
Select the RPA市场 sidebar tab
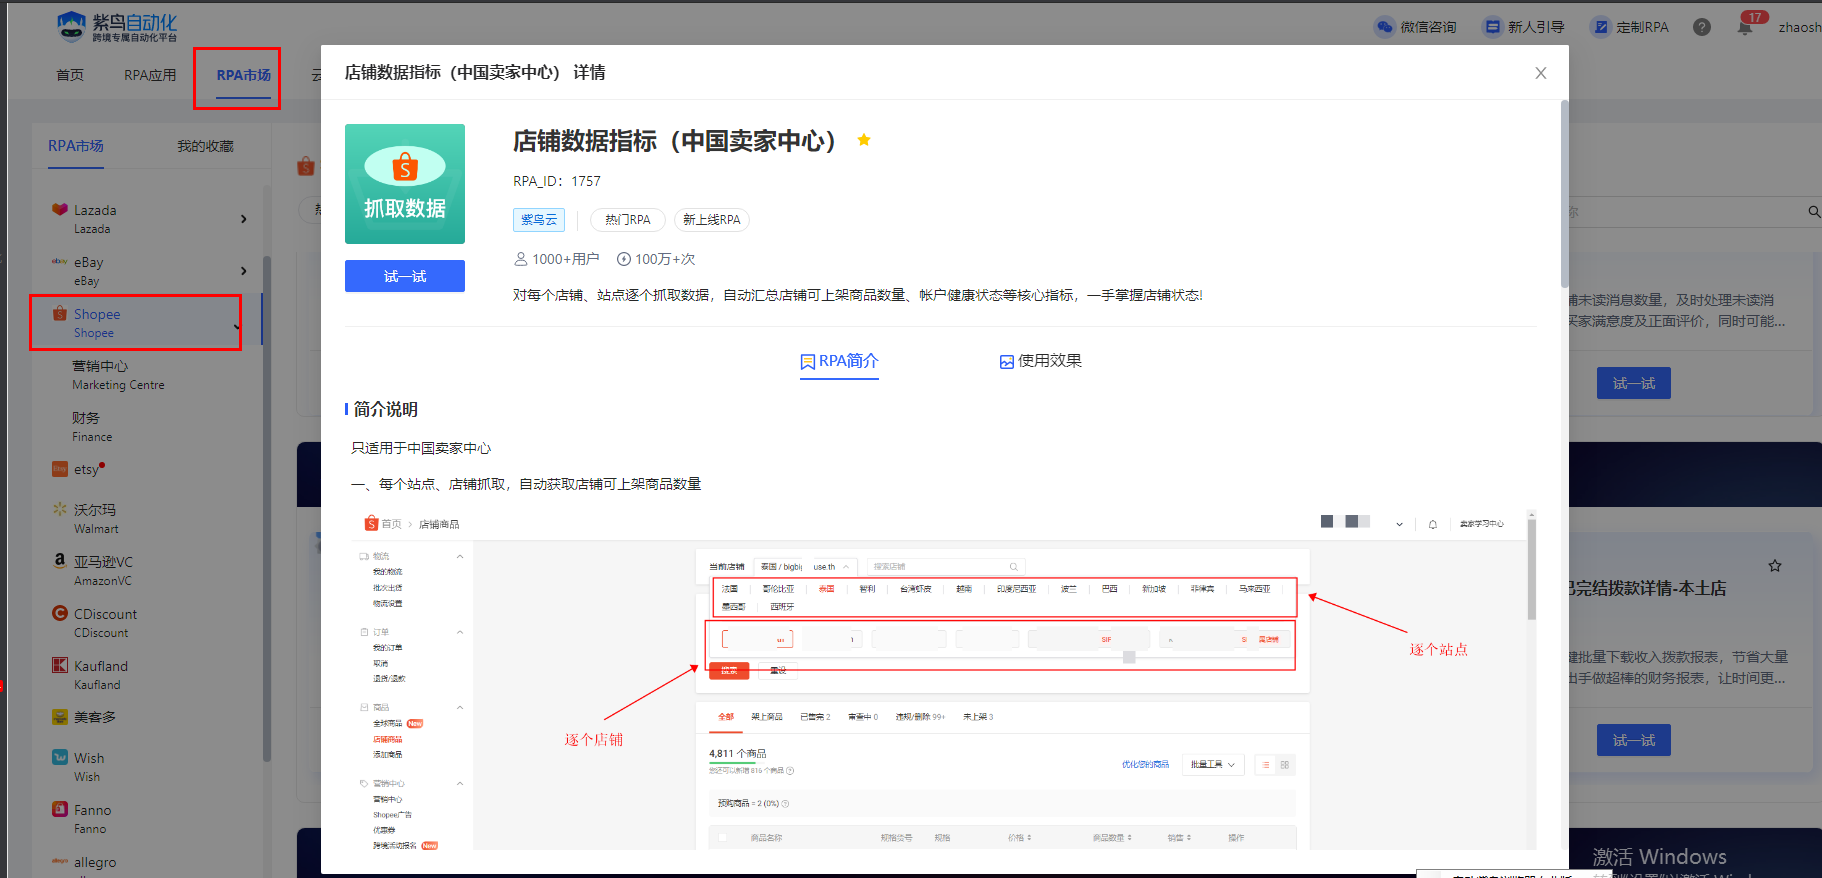(76, 146)
